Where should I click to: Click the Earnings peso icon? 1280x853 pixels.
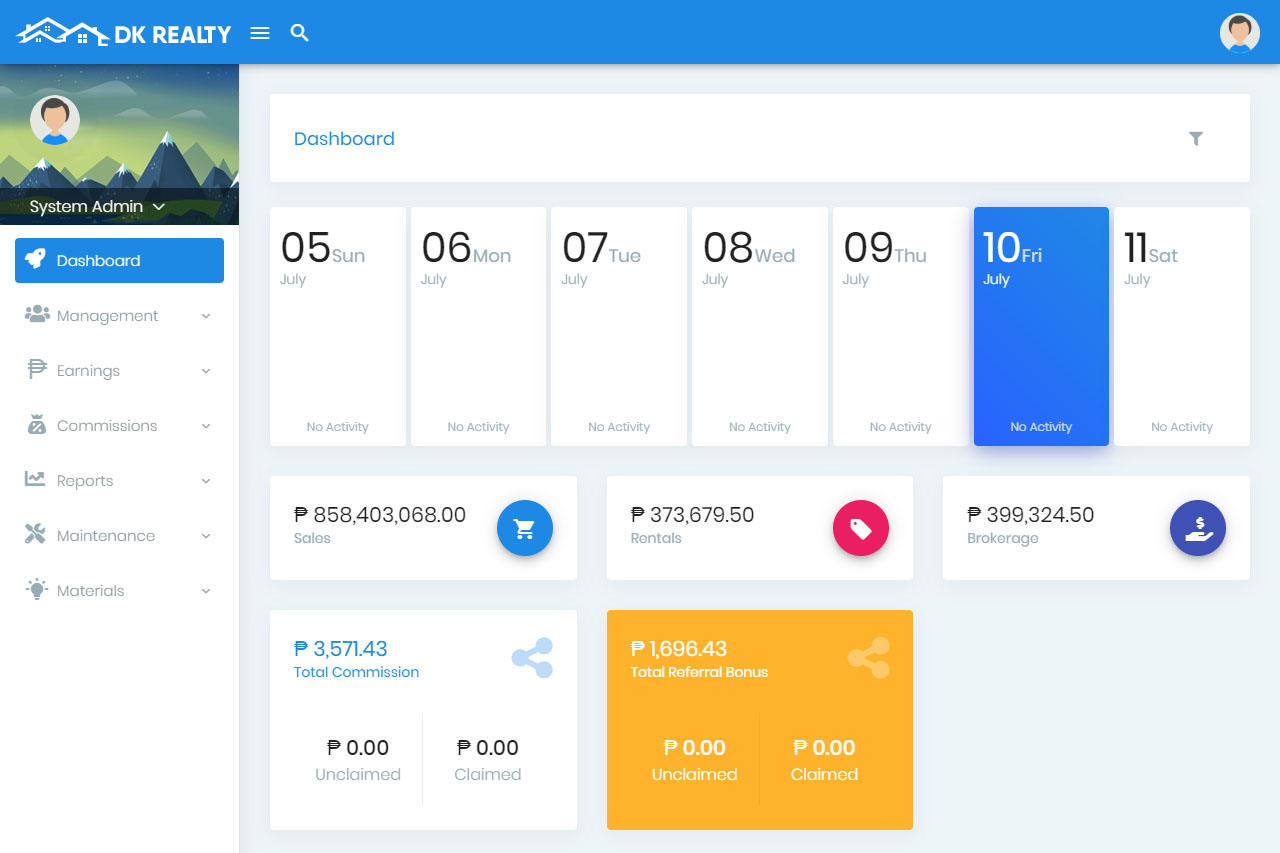tap(37, 369)
